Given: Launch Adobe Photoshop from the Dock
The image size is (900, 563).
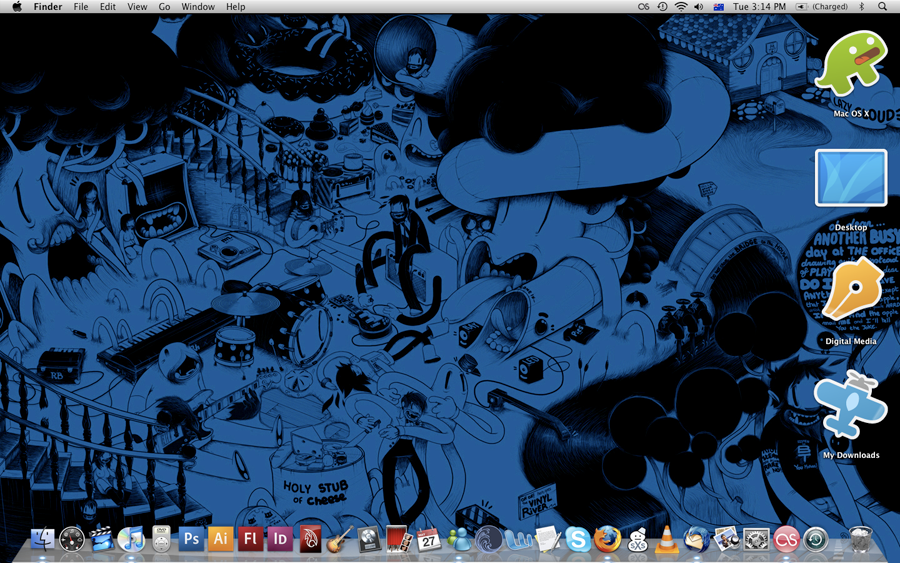Looking at the screenshot, I should (191, 539).
